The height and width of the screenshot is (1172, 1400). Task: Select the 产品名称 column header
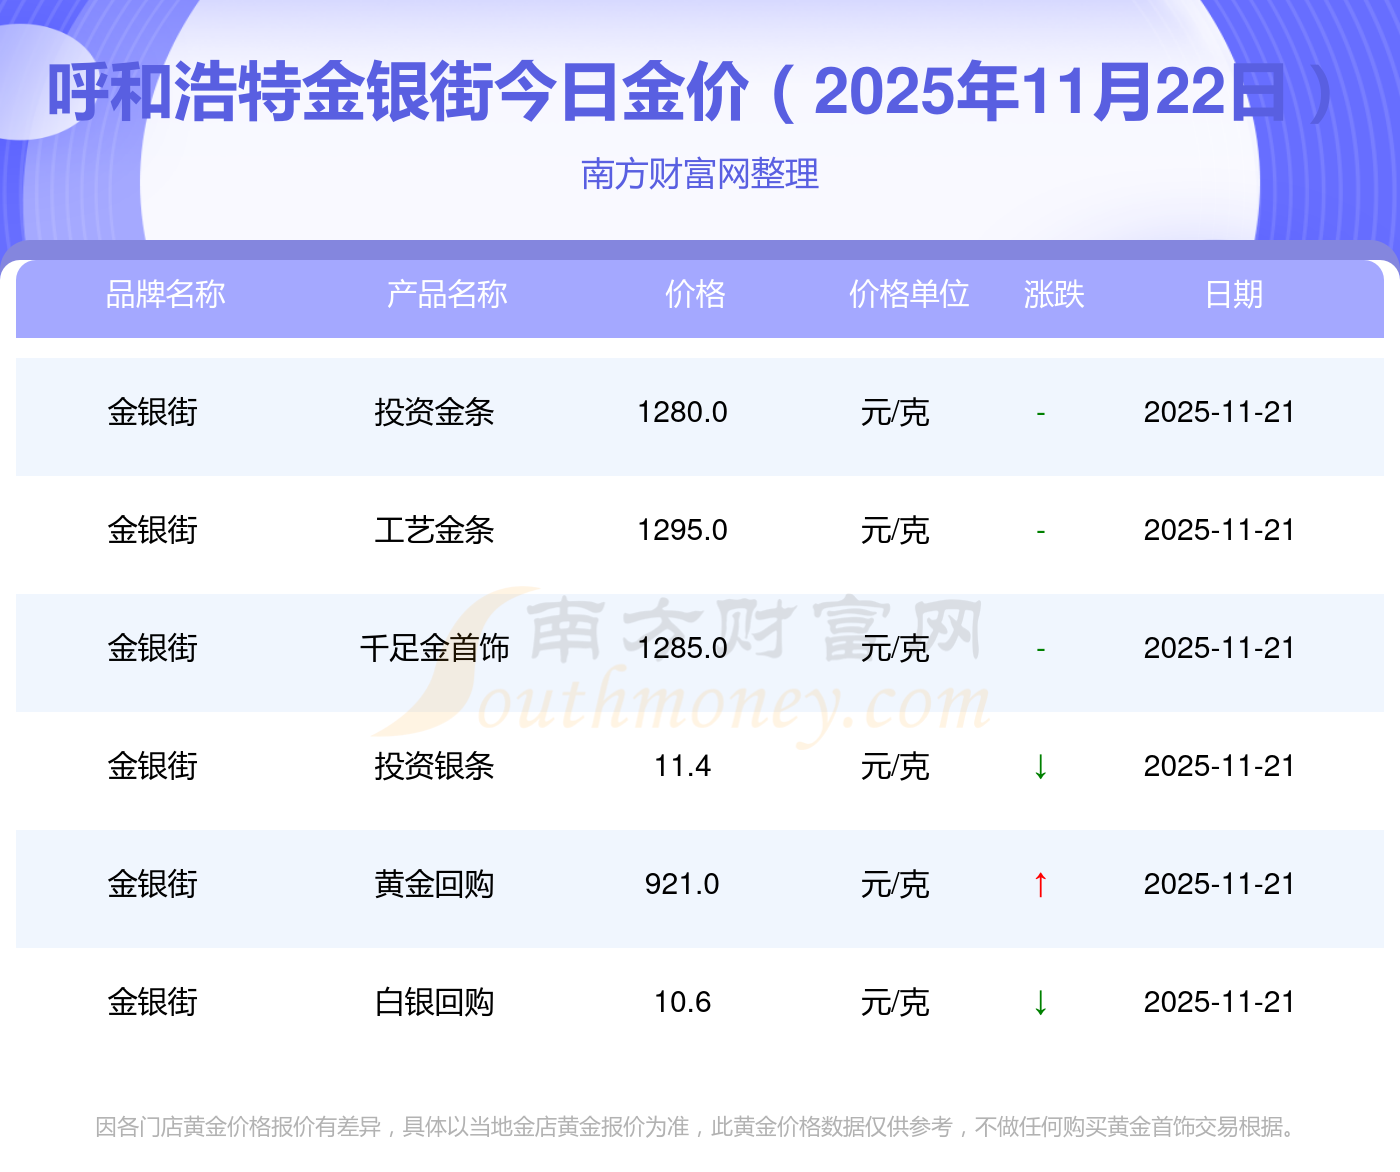[447, 295]
